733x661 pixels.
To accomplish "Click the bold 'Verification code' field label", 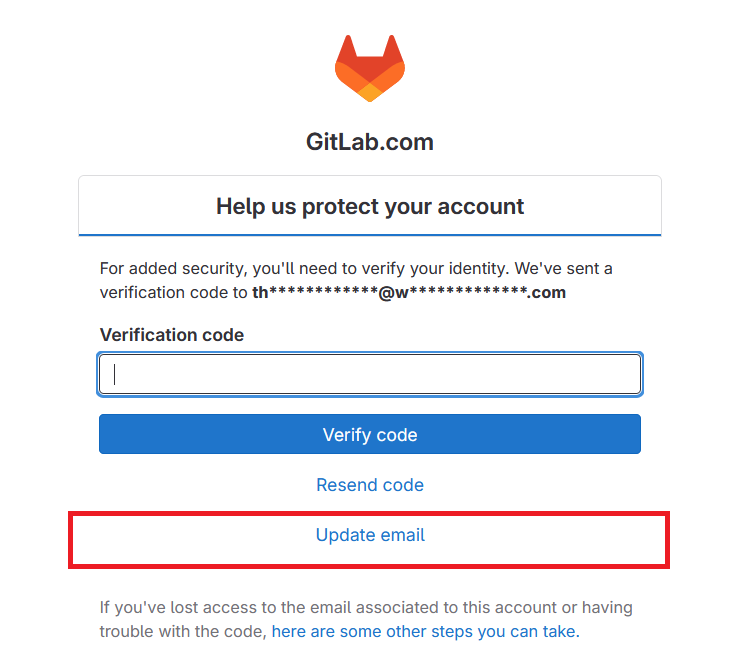I will tap(171, 335).
